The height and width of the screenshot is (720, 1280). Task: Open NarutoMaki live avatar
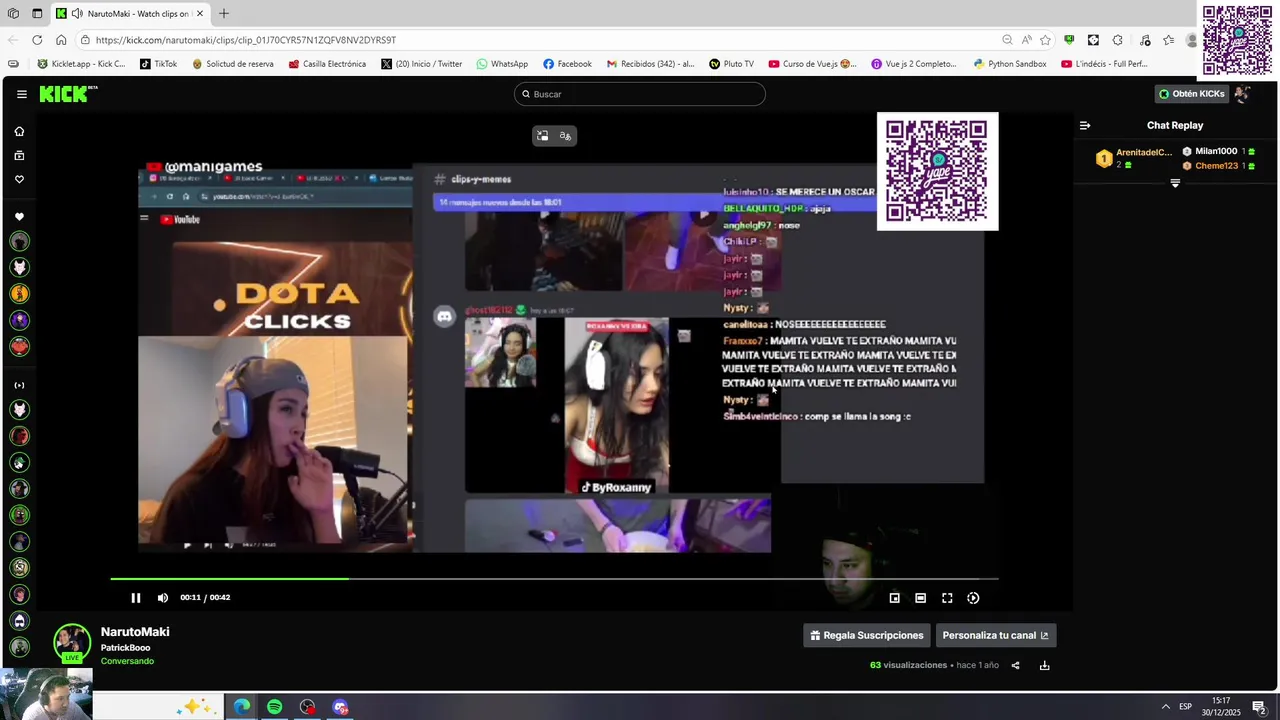click(x=72, y=643)
